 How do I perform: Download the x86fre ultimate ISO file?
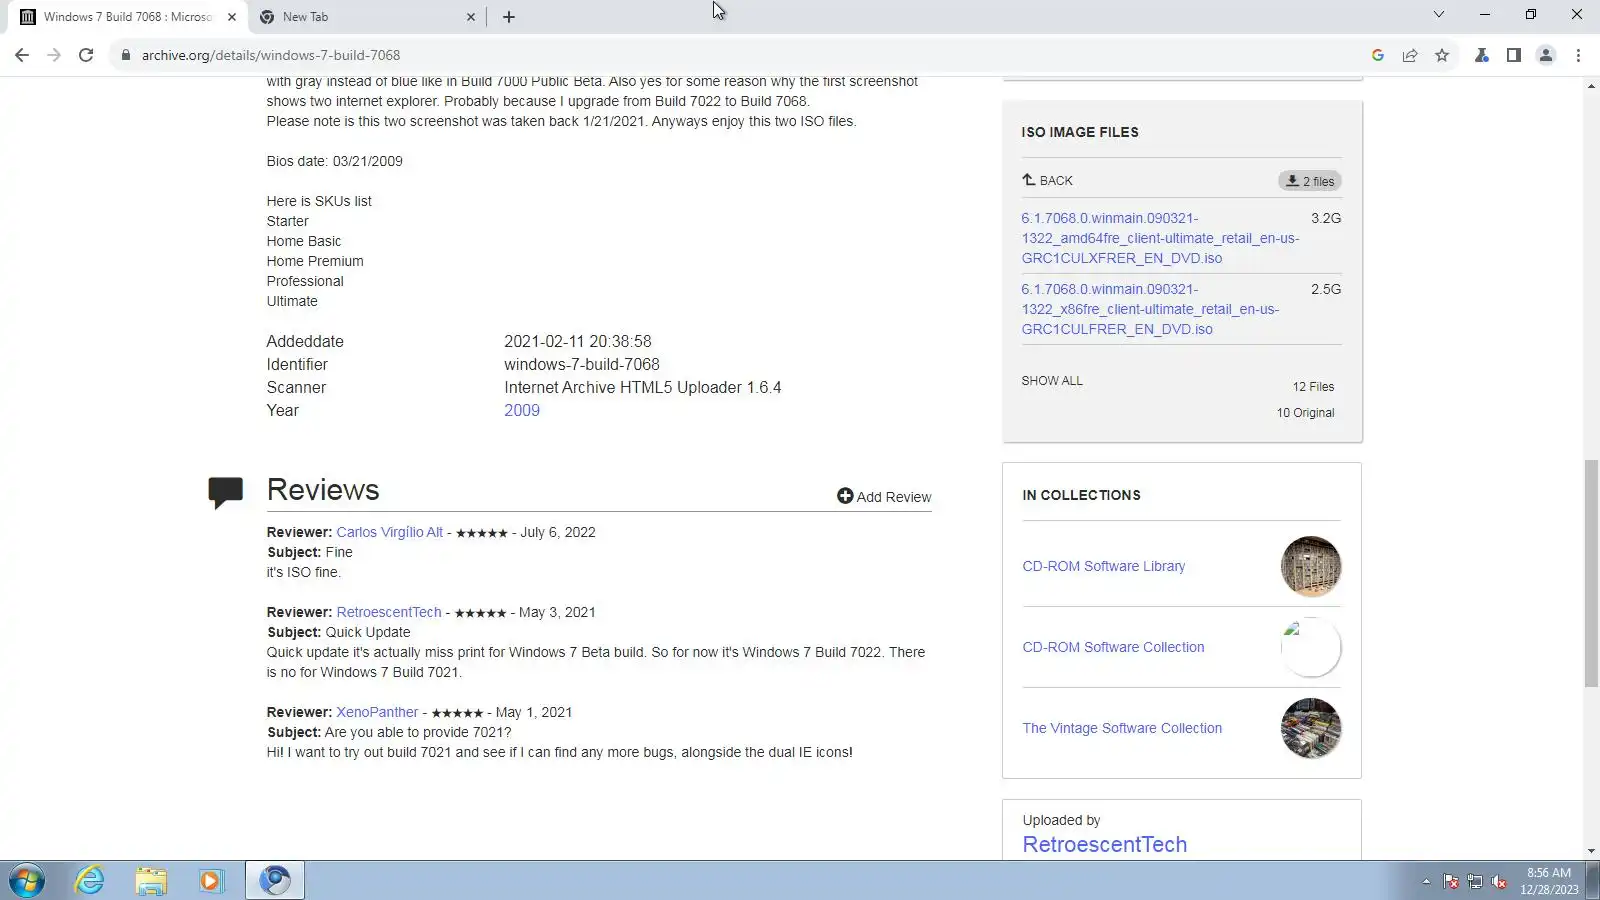point(1150,309)
